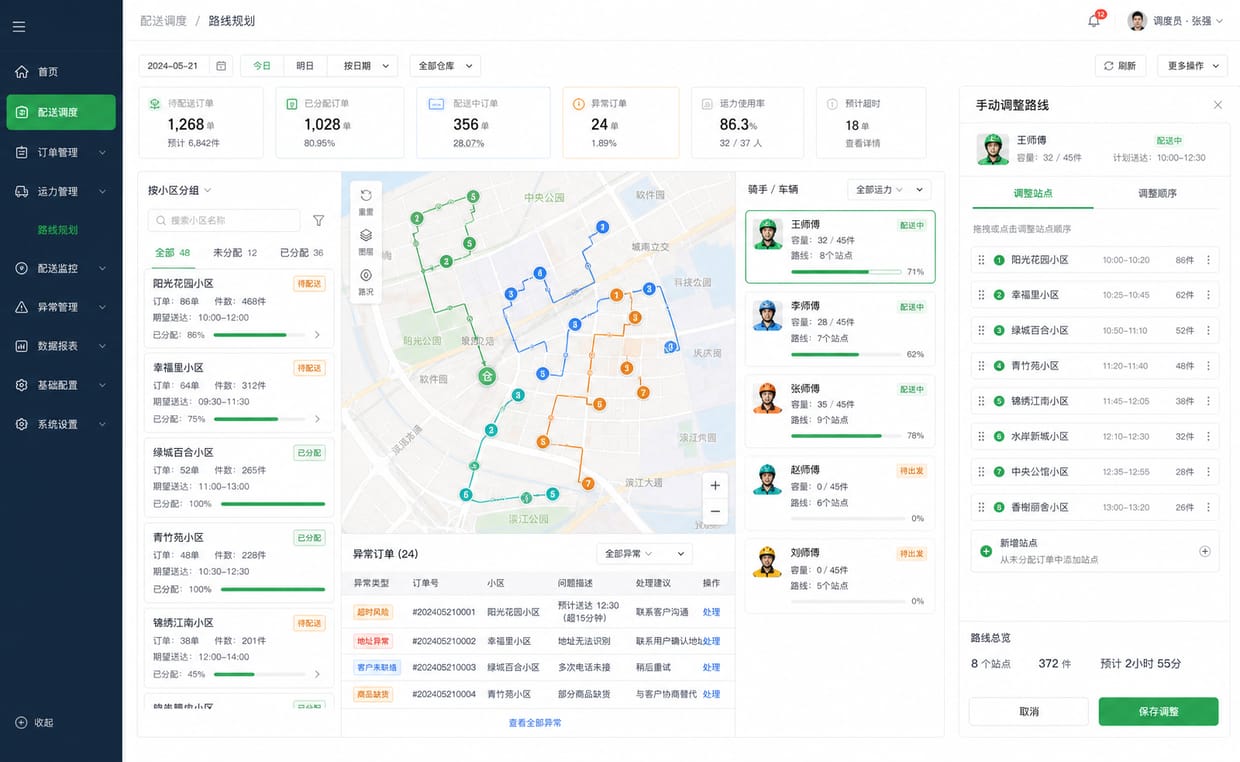Click 张师傅 capacity progress bar 78%

coord(844,436)
